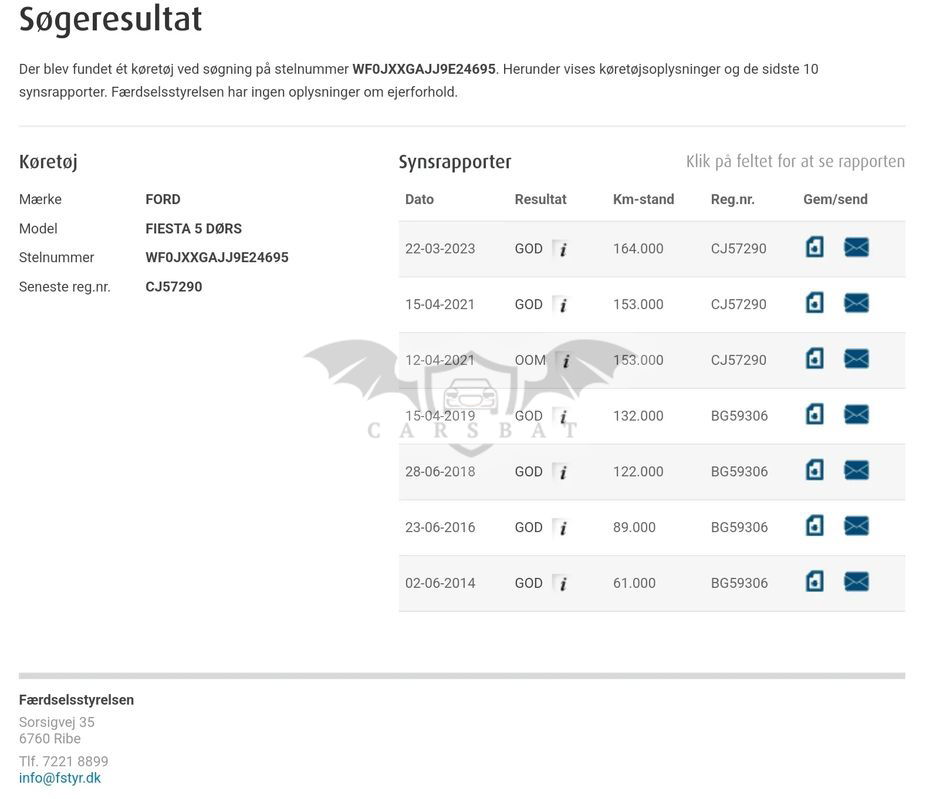Open report with 89.000 km reading
The height and width of the screenshot is (799, 943).
pos(636,527)
